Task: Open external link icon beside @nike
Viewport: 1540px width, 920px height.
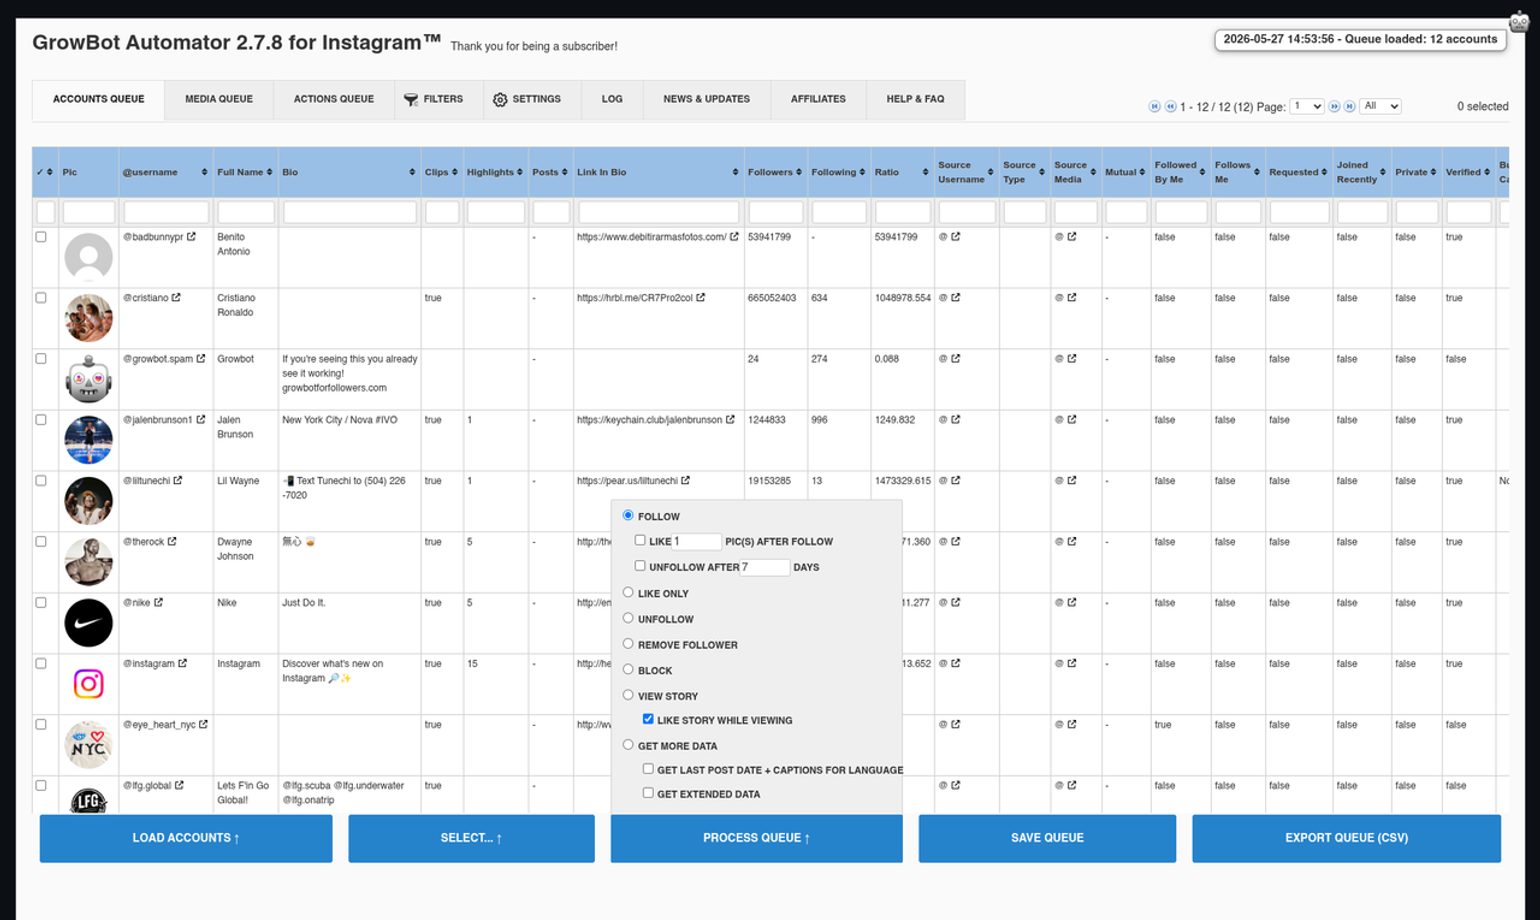Action: pos(158,603)
